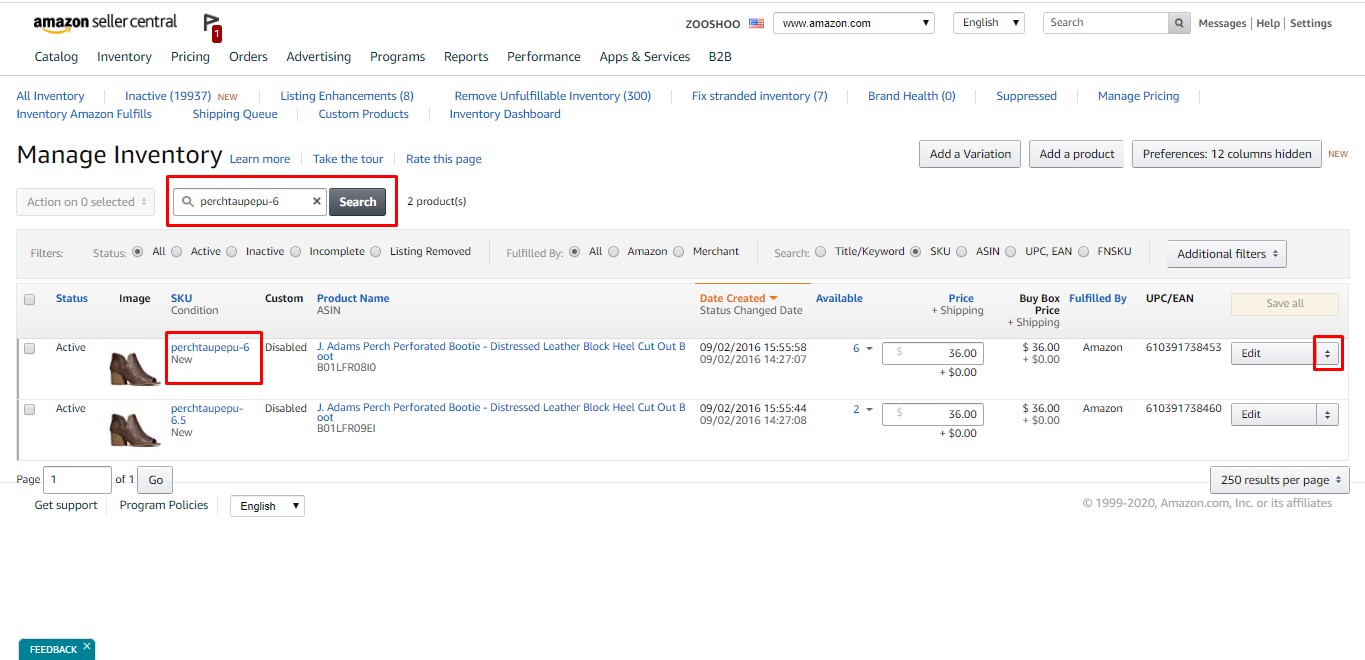
Task: Select Fulfilled By Amazon radio button
Action: click(x=614, y=252)
